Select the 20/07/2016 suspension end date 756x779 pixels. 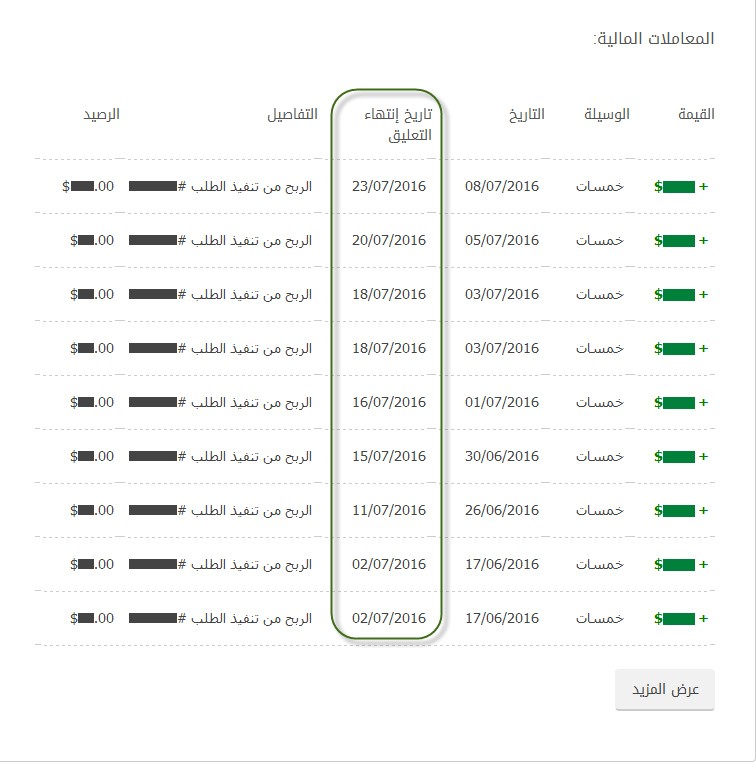[389, 240]
